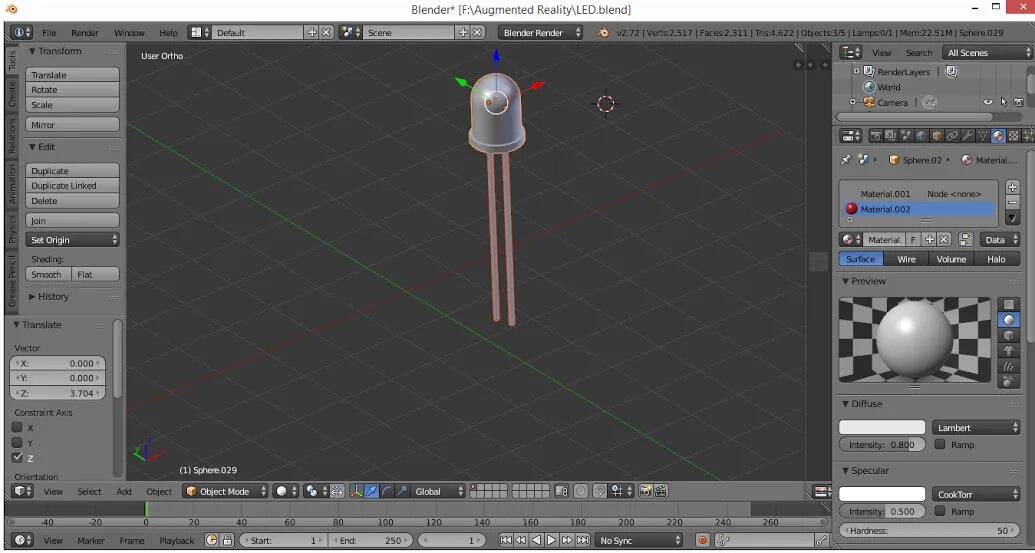Screen dimensions: 1035x553
Task: Click the unlink material X button
Action: click(944, 240)
